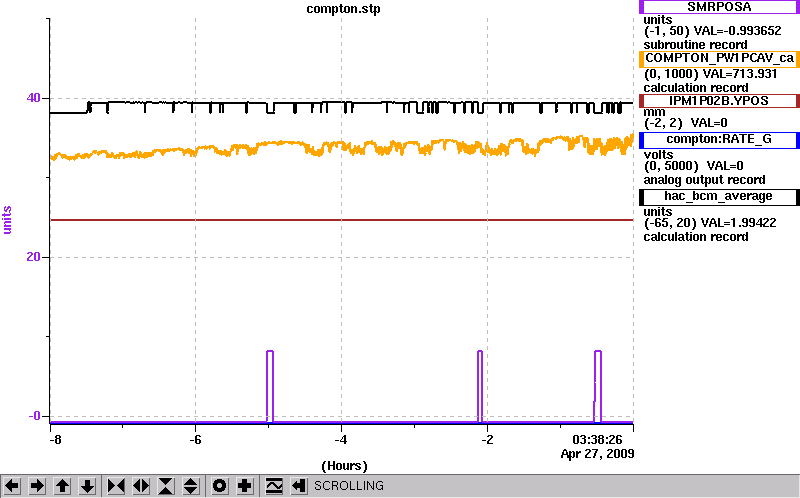
Task: Click the (-2, 2) VAL=0 readout
Action: [x=685, y=123]
